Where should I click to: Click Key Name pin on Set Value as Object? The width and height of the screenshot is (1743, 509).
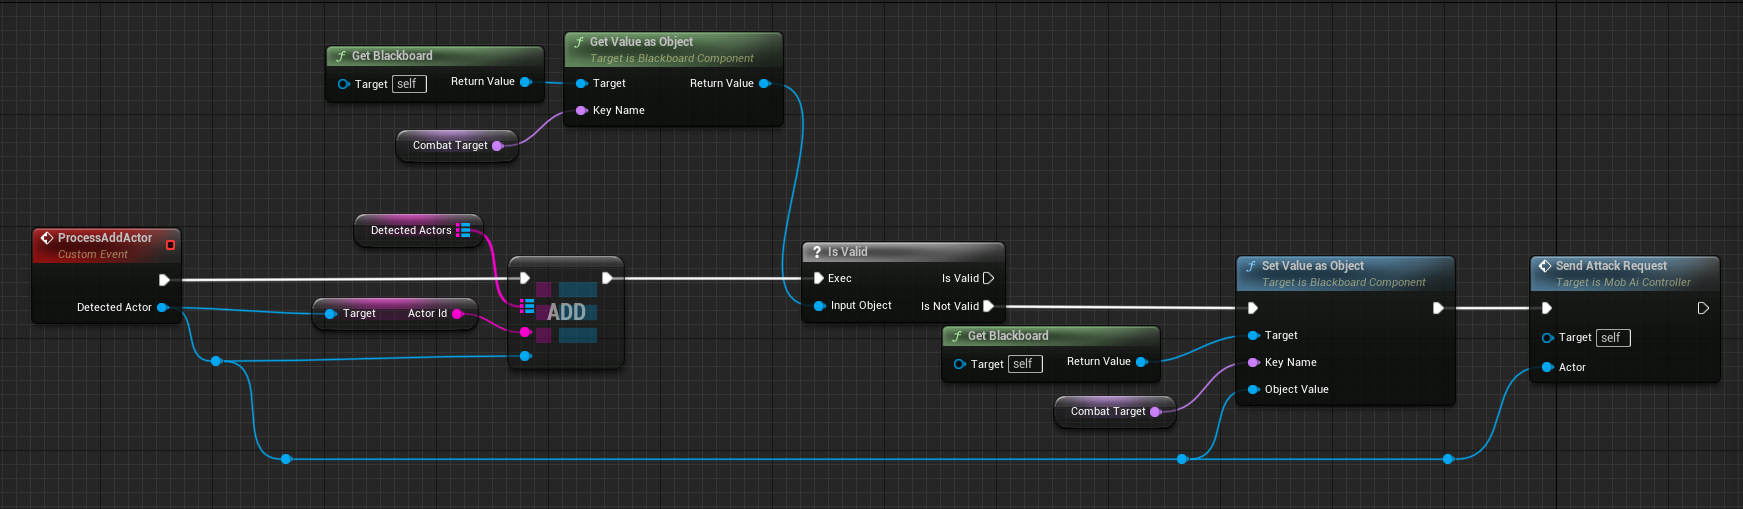(1253, 363)
